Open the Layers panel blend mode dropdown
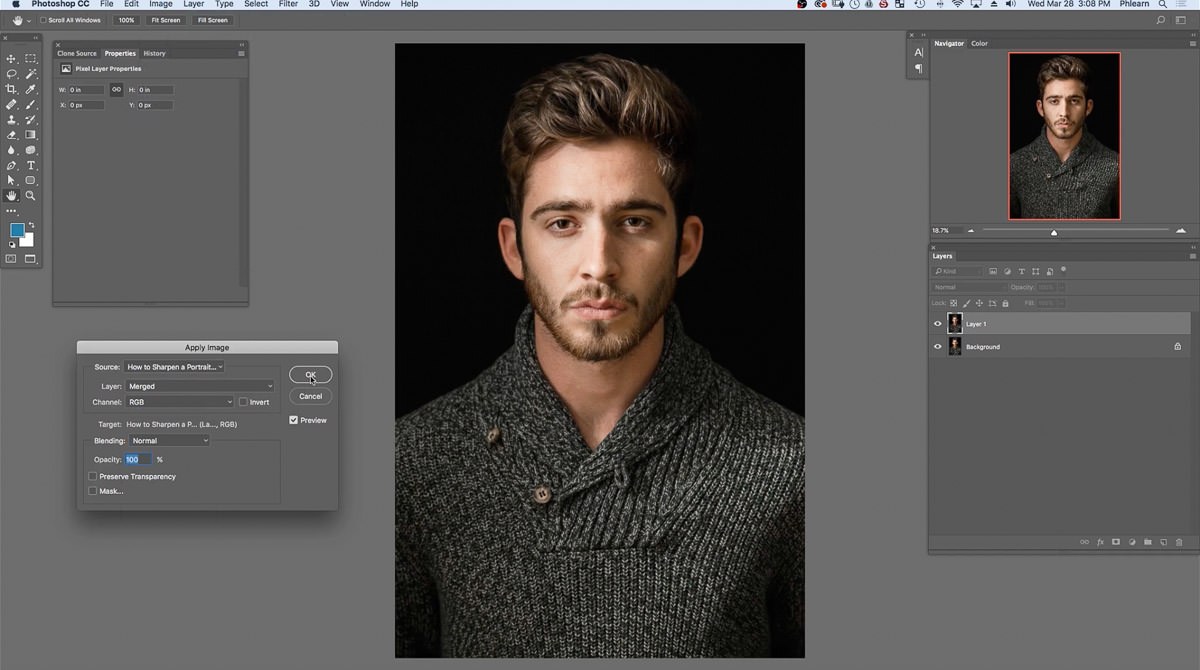The height and width of the screenshot is (670, 1200). pyautogui.click(x=967, y=287)
